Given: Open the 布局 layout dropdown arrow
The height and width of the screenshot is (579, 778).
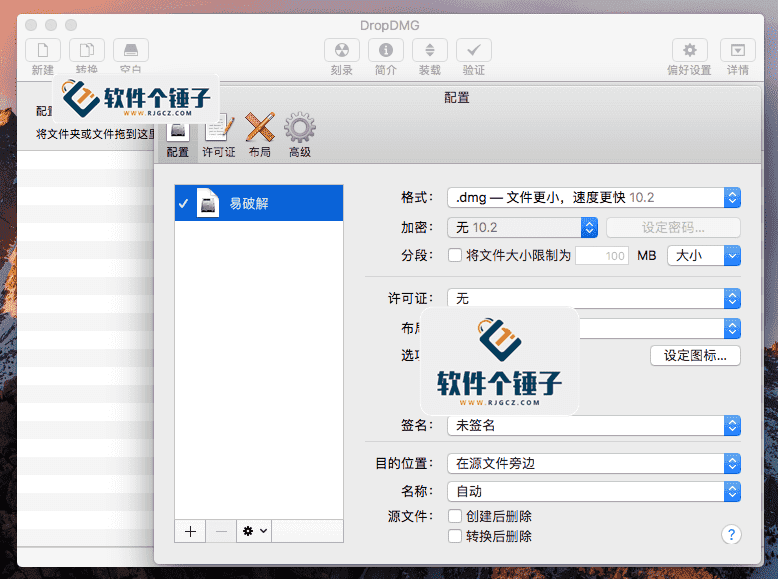Looking at the screenshot, I should click(732, 328).
